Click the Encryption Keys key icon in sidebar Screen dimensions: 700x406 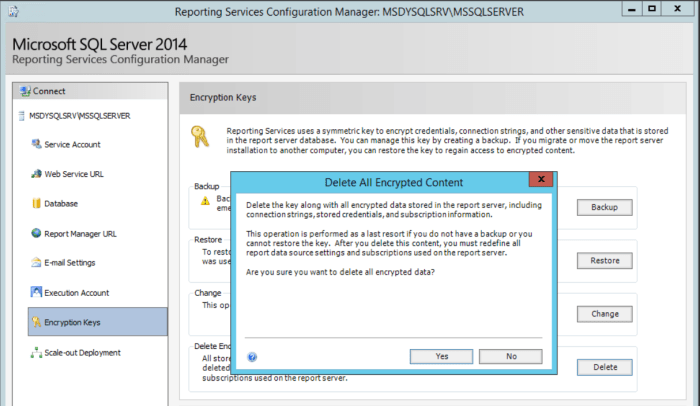click(36, 322)
